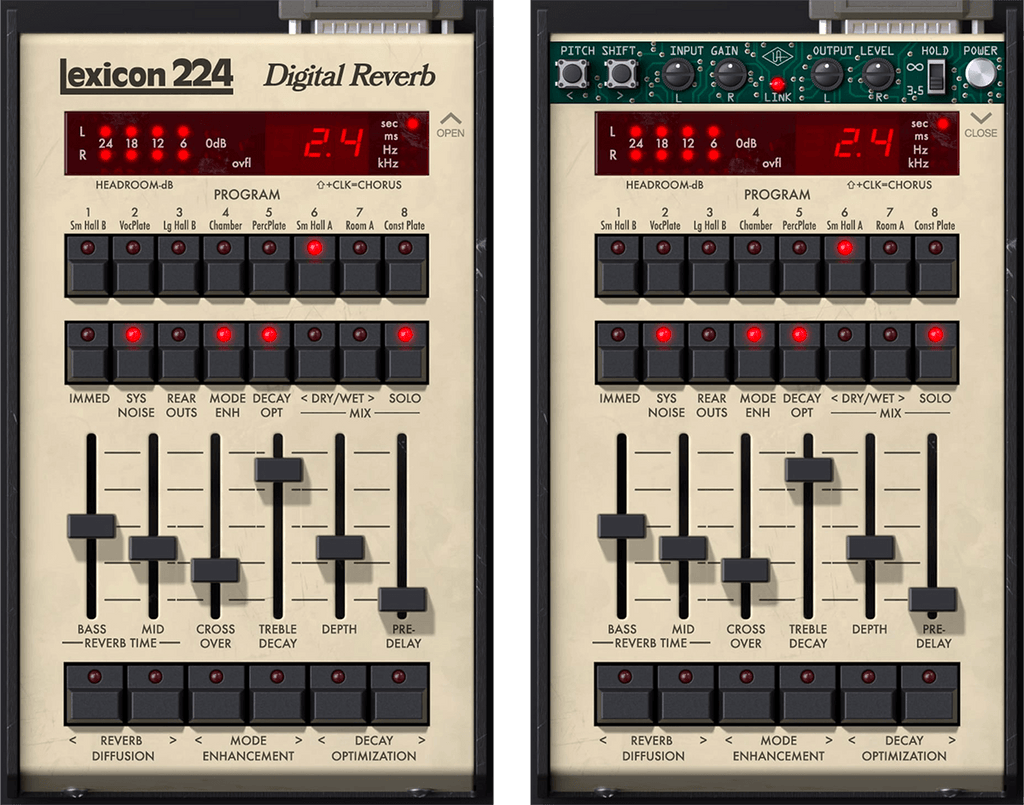
Task: Toggle REAR OUTS button on left unit
Action: point(178,353)
